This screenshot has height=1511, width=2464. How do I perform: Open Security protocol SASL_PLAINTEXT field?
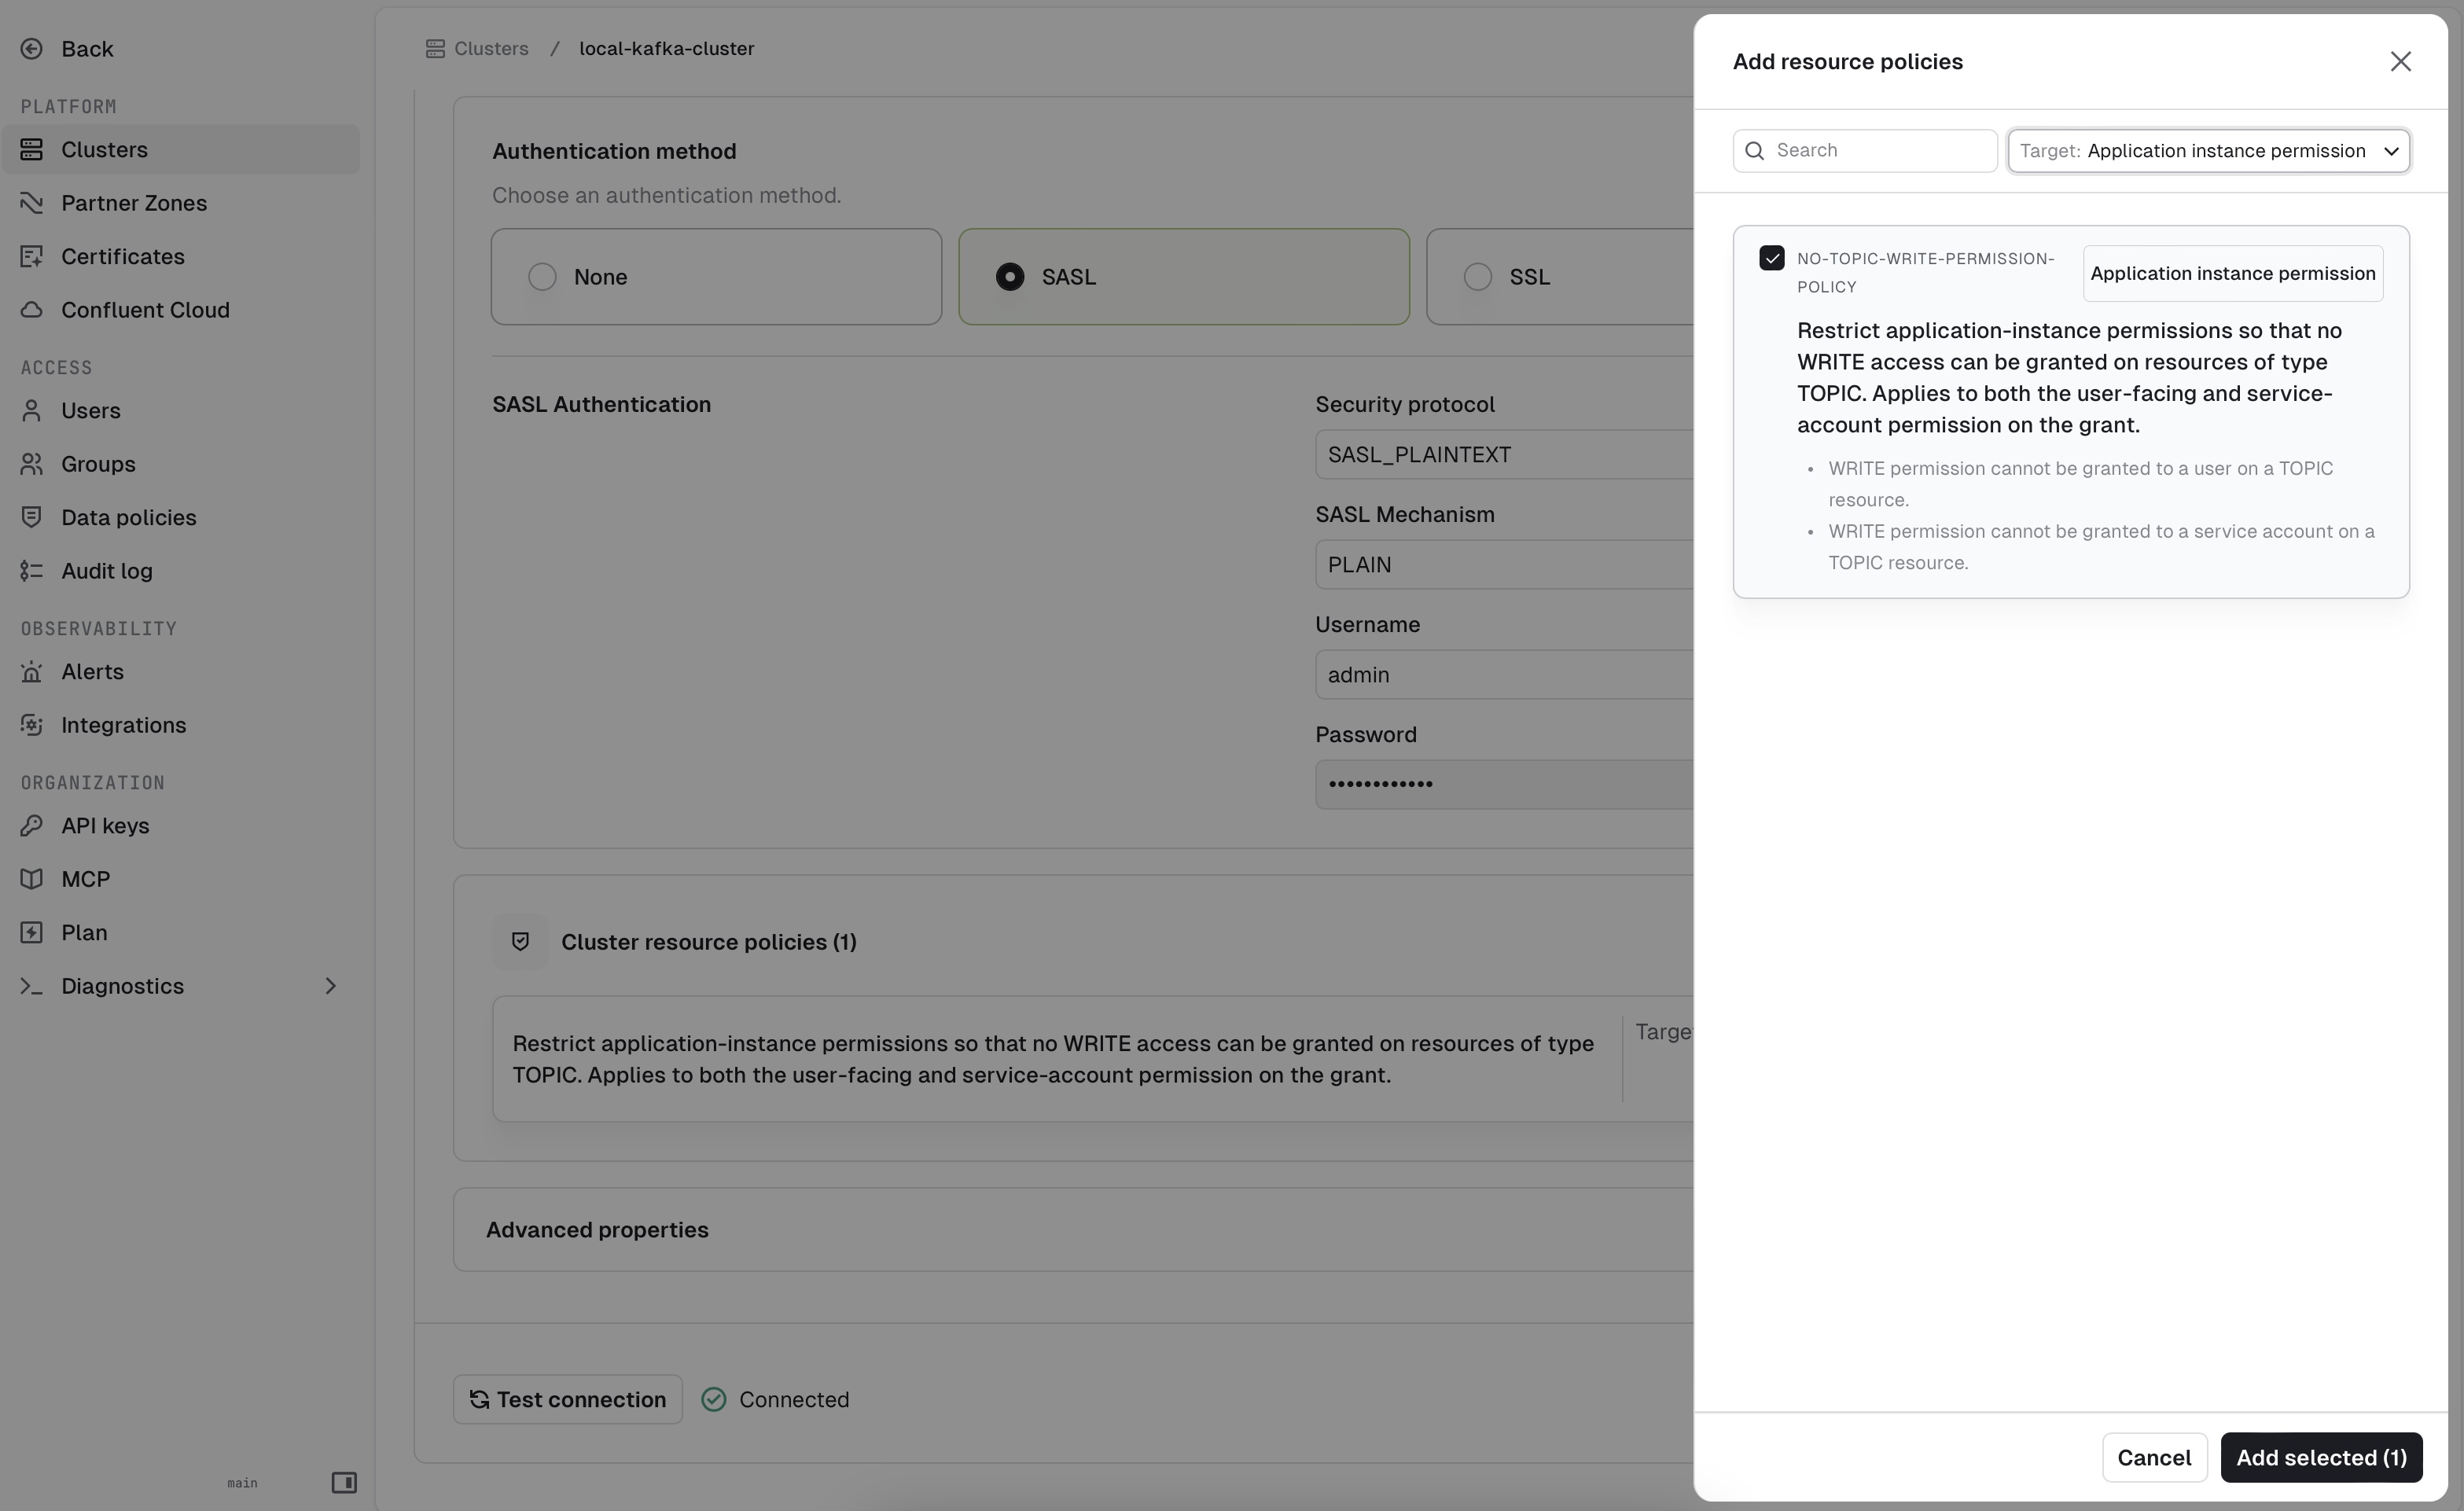tap(1504, 455)
